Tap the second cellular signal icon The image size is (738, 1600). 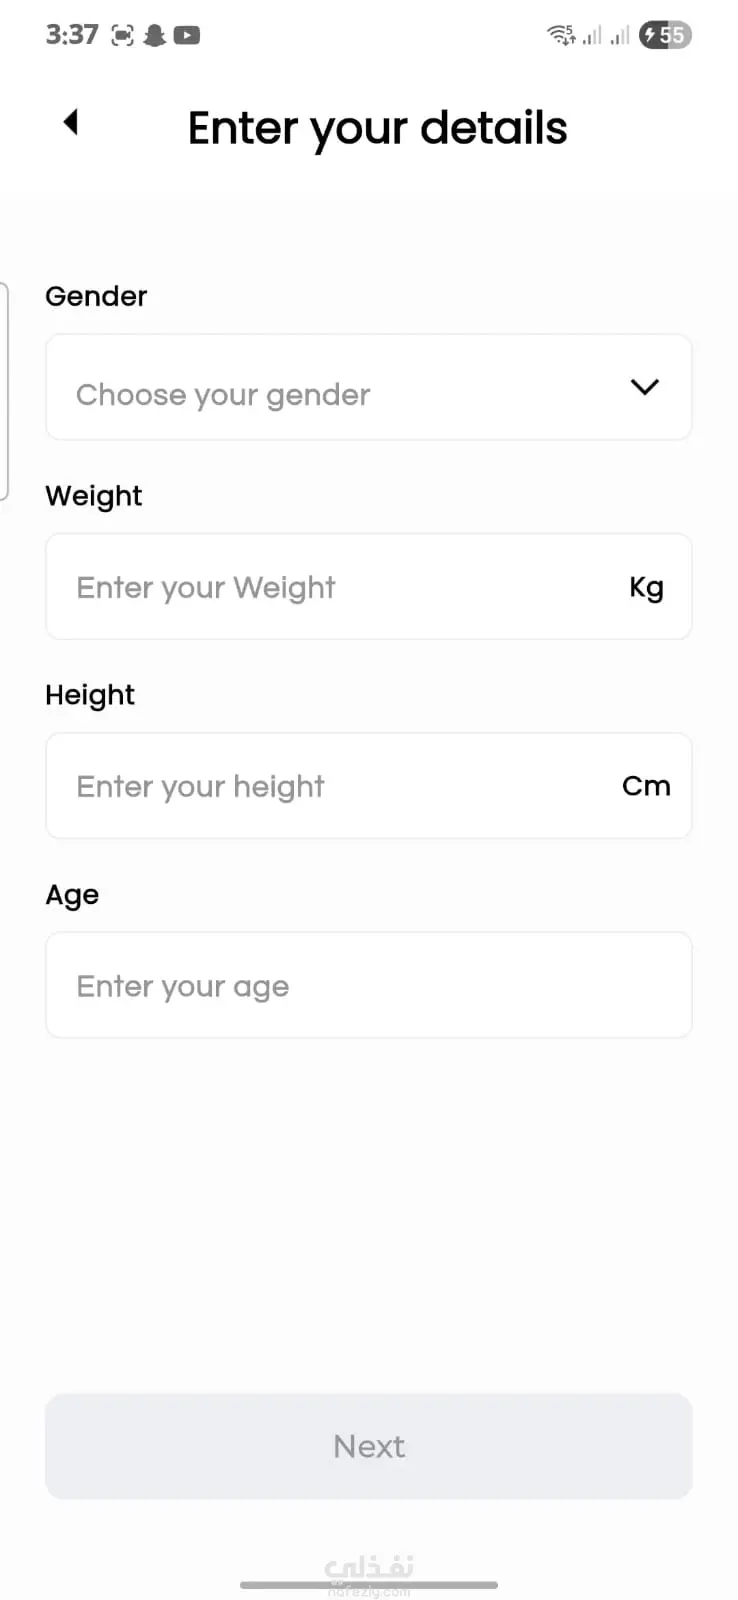(x=620, y=37)
